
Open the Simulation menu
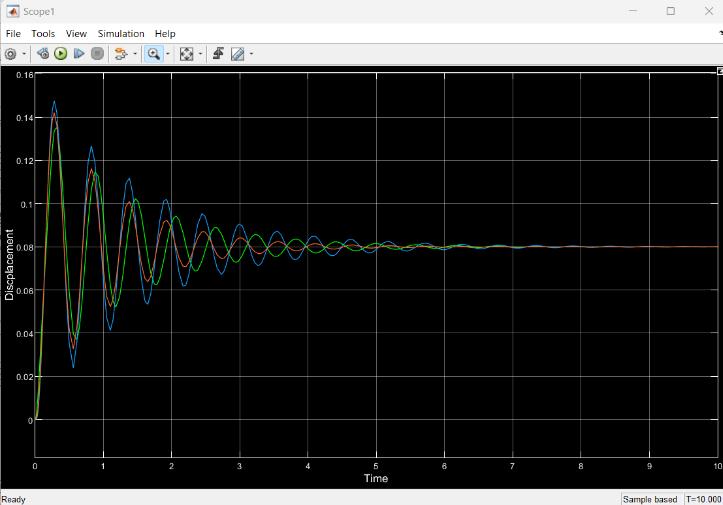tap(121, 34)
